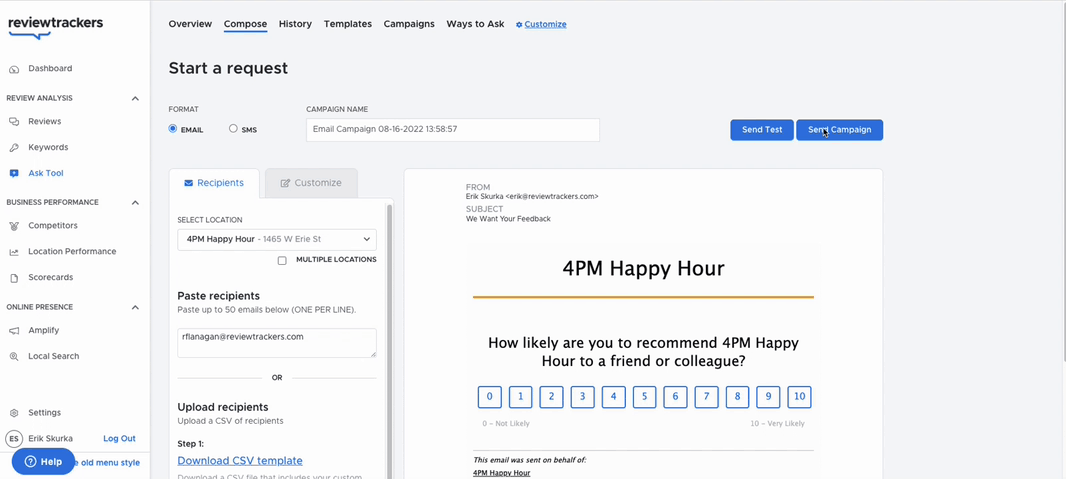Select rating 9 in email preview
Screen dimensions: 1066x479
point(768,397)
